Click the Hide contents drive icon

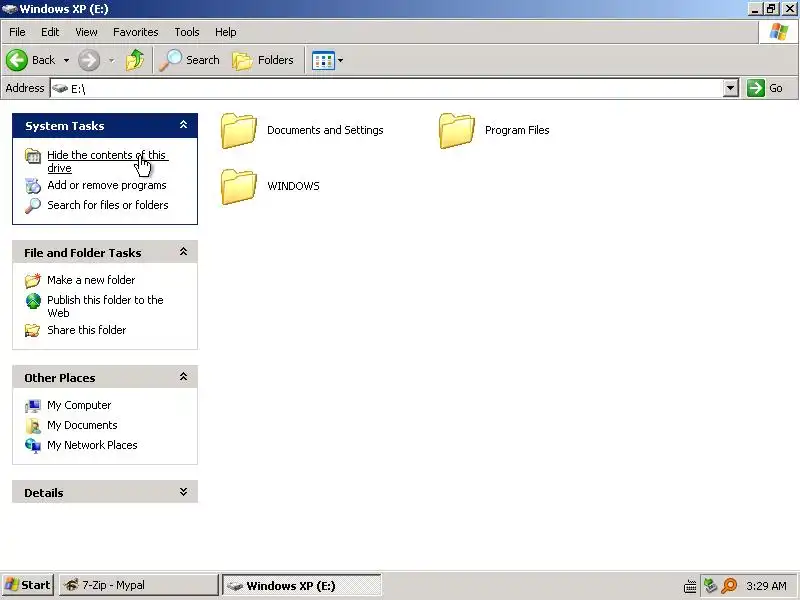tap(33, 156)
